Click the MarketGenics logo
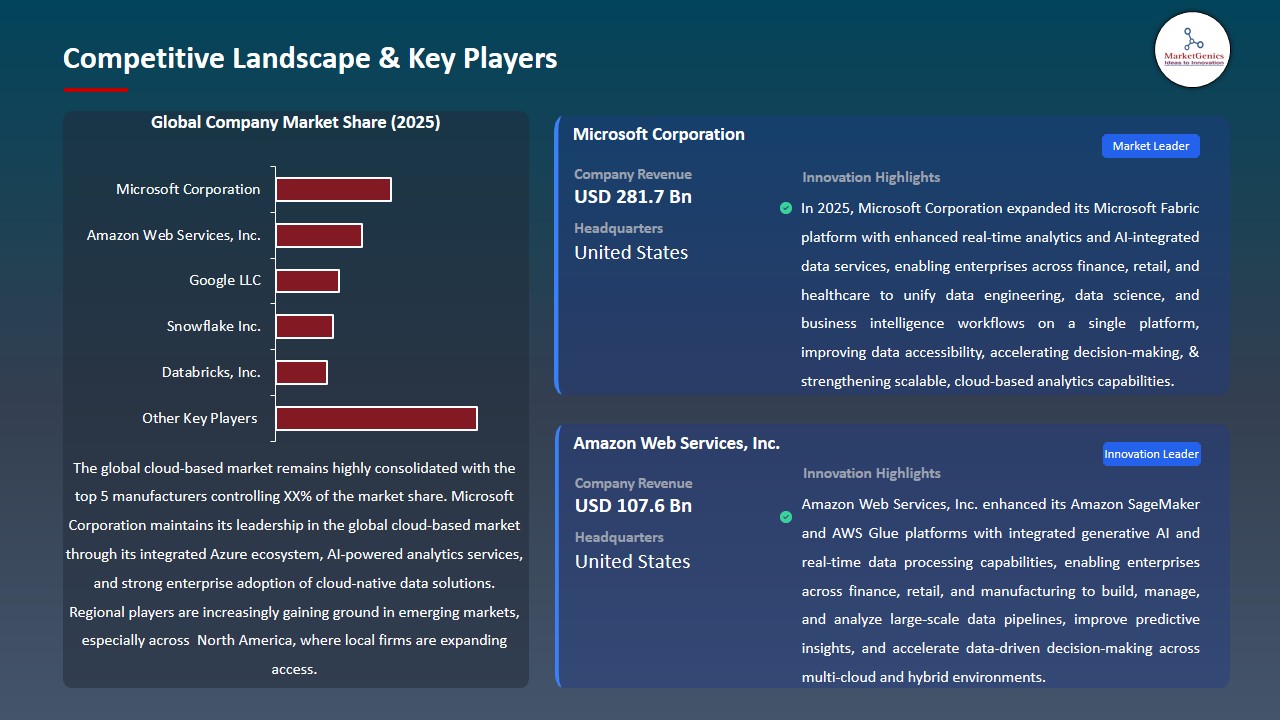 point(1192,49)
